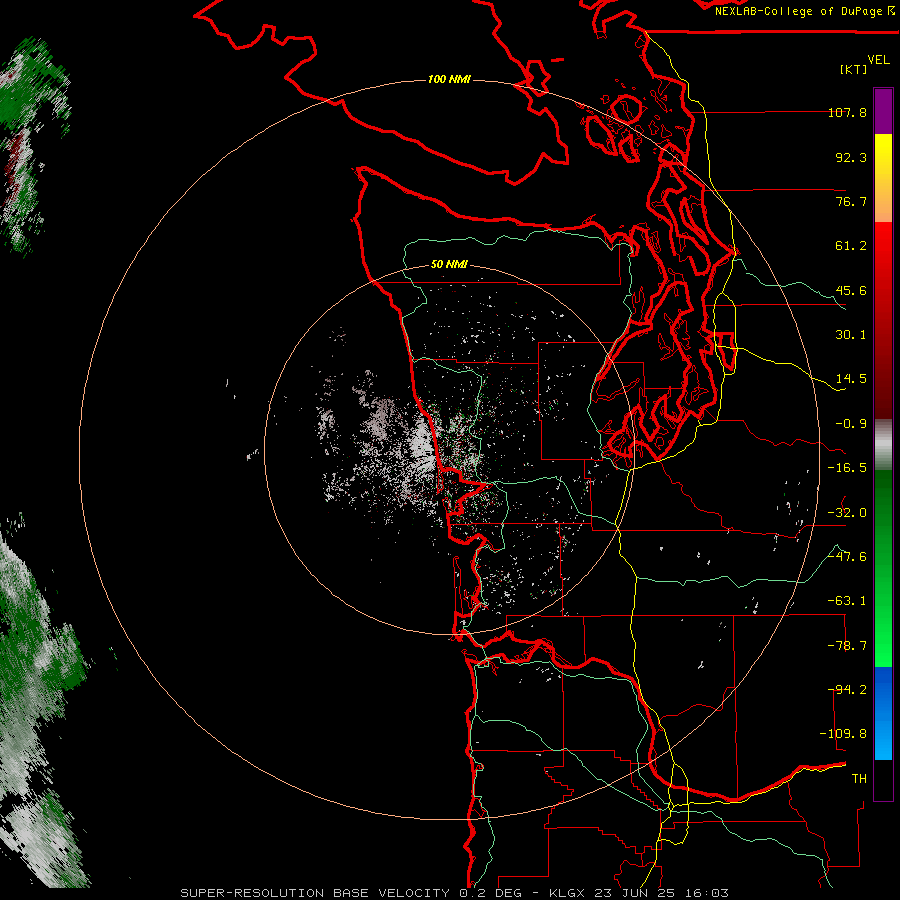The height and width of the screenshot is (900, 900).
Task: Click the VEL legend title
Action: (878, 60)
